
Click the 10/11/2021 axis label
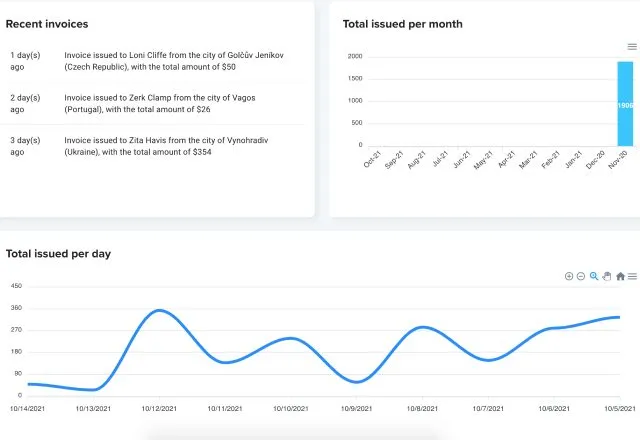point(225,409)
